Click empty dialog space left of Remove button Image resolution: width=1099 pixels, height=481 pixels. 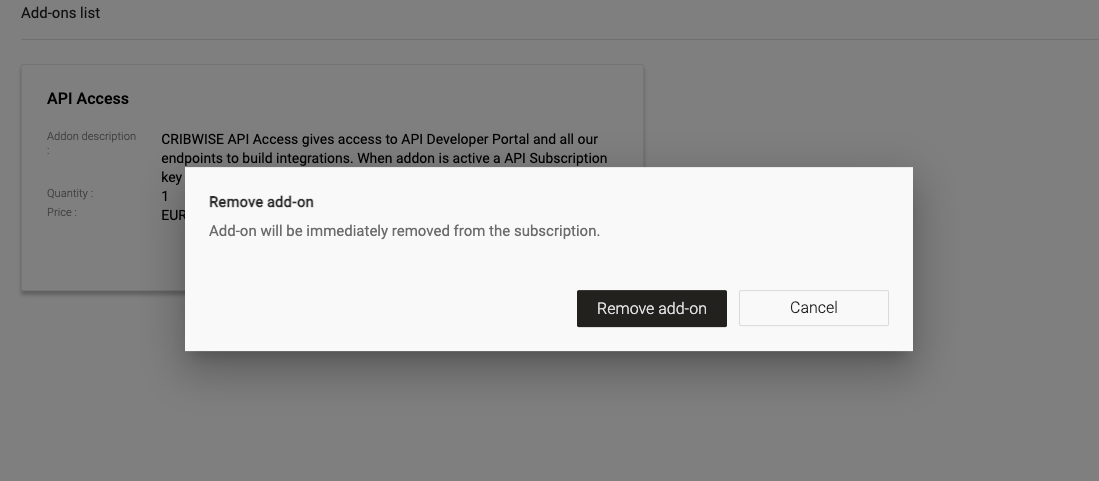380,308
